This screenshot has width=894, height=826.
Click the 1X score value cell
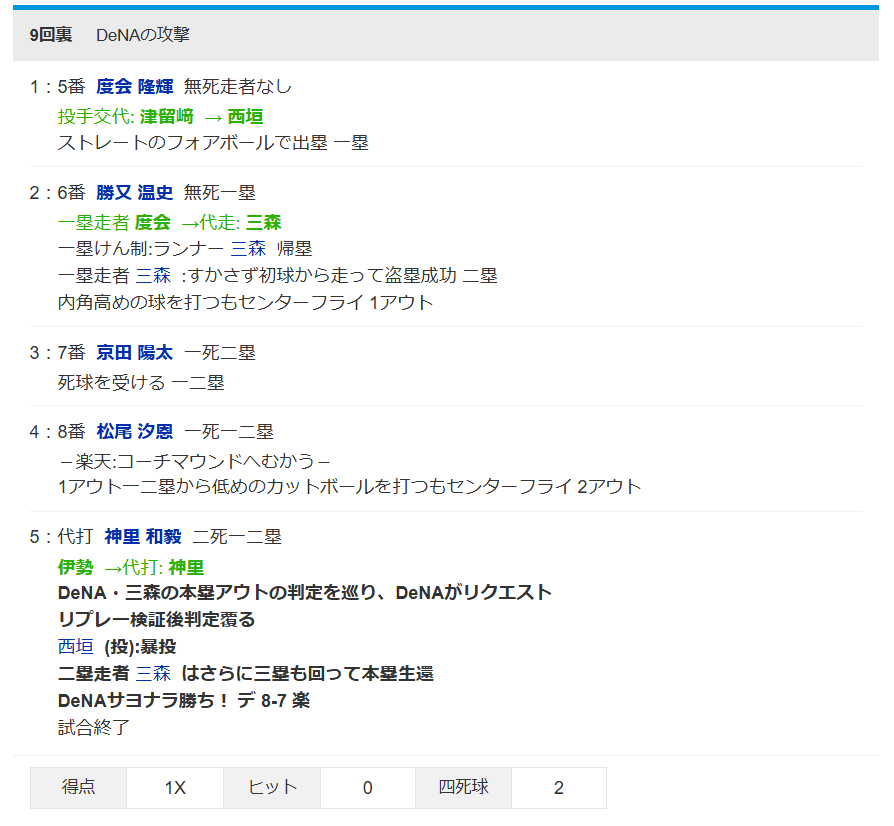coord(175,787)
